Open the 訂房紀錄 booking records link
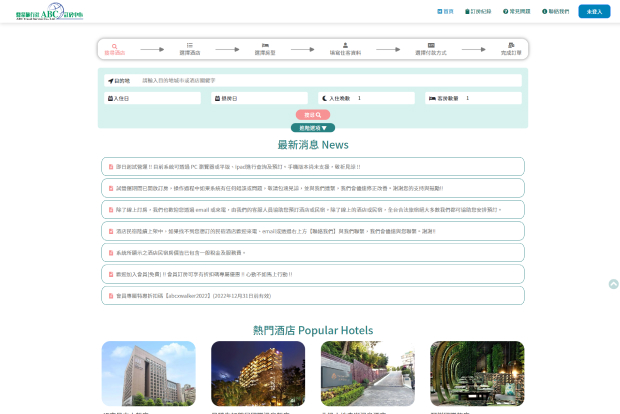Viewport: 620px width, 414px height. tap(478, 11)
